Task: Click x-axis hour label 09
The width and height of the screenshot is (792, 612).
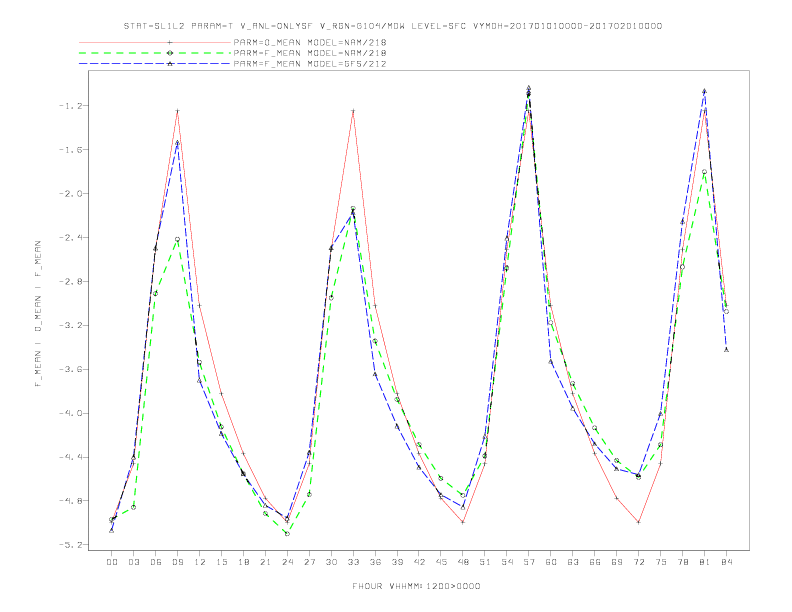Action: [x=177, y=562]
